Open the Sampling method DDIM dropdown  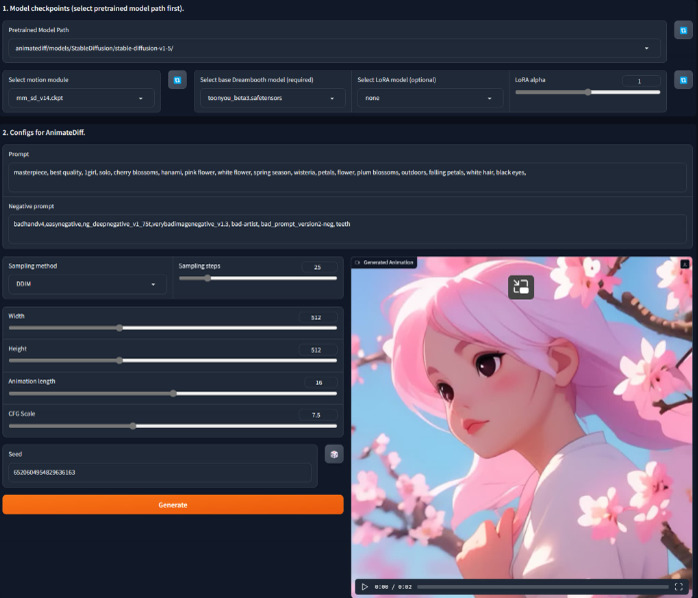point(88,284)
